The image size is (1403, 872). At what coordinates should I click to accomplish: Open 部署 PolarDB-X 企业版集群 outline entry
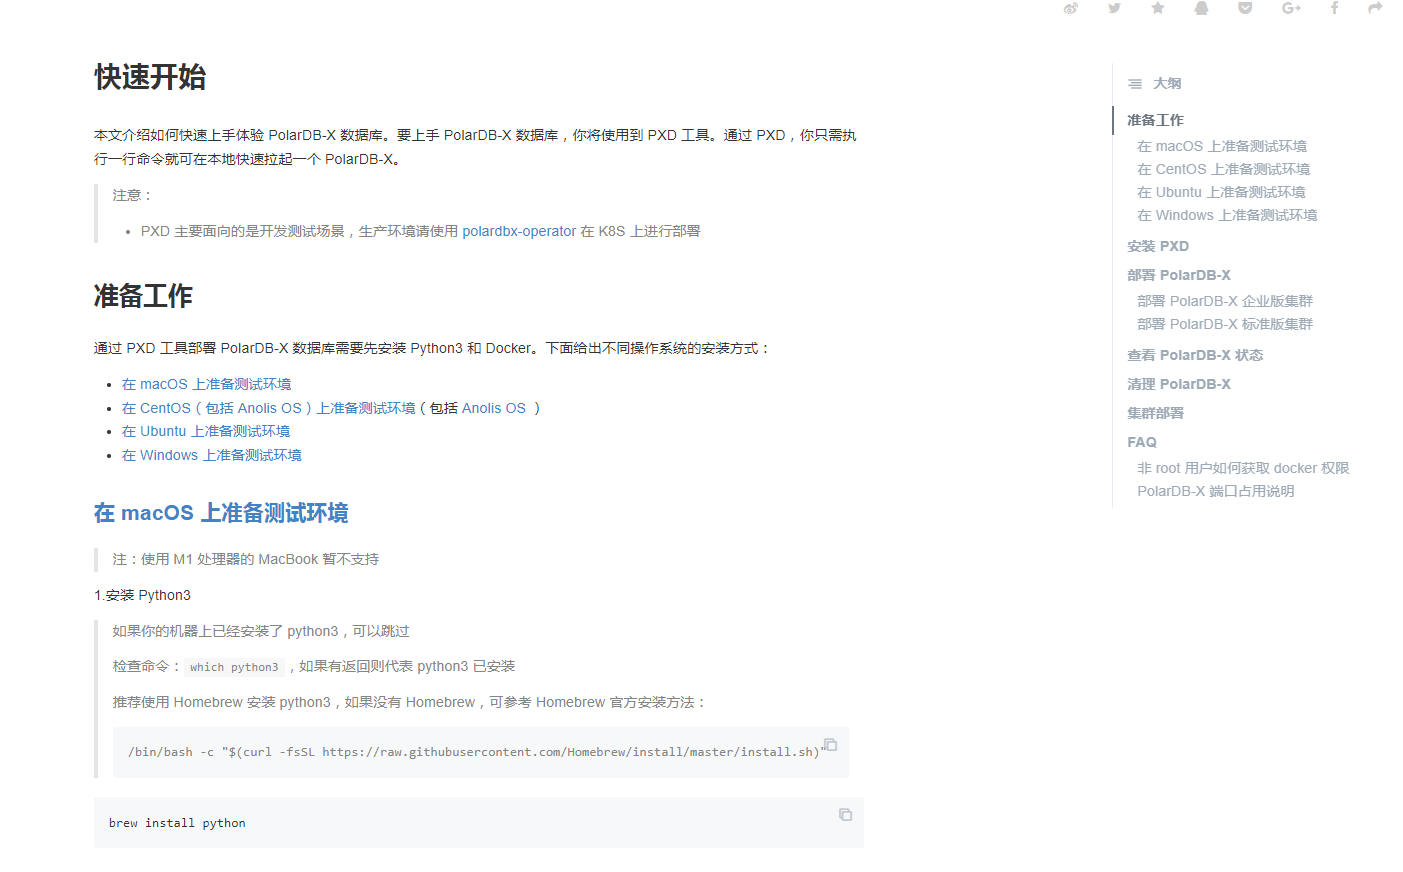coord(1225,301)
